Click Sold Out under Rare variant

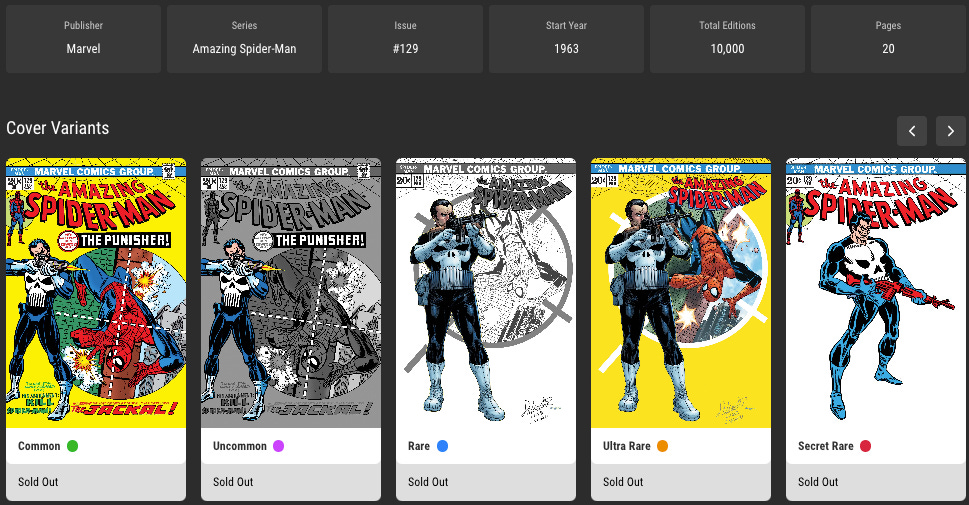tap(428, 482)
